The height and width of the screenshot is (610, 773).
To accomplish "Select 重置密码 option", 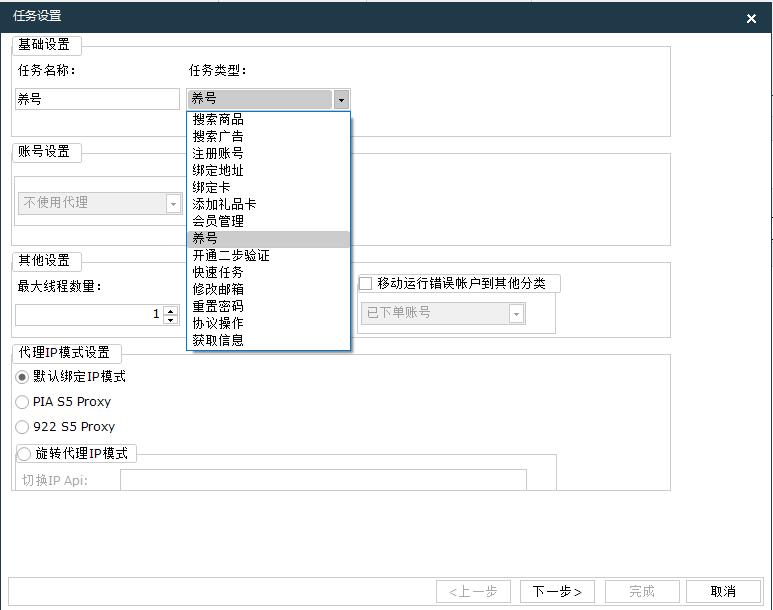I will [x=268, y=306].
